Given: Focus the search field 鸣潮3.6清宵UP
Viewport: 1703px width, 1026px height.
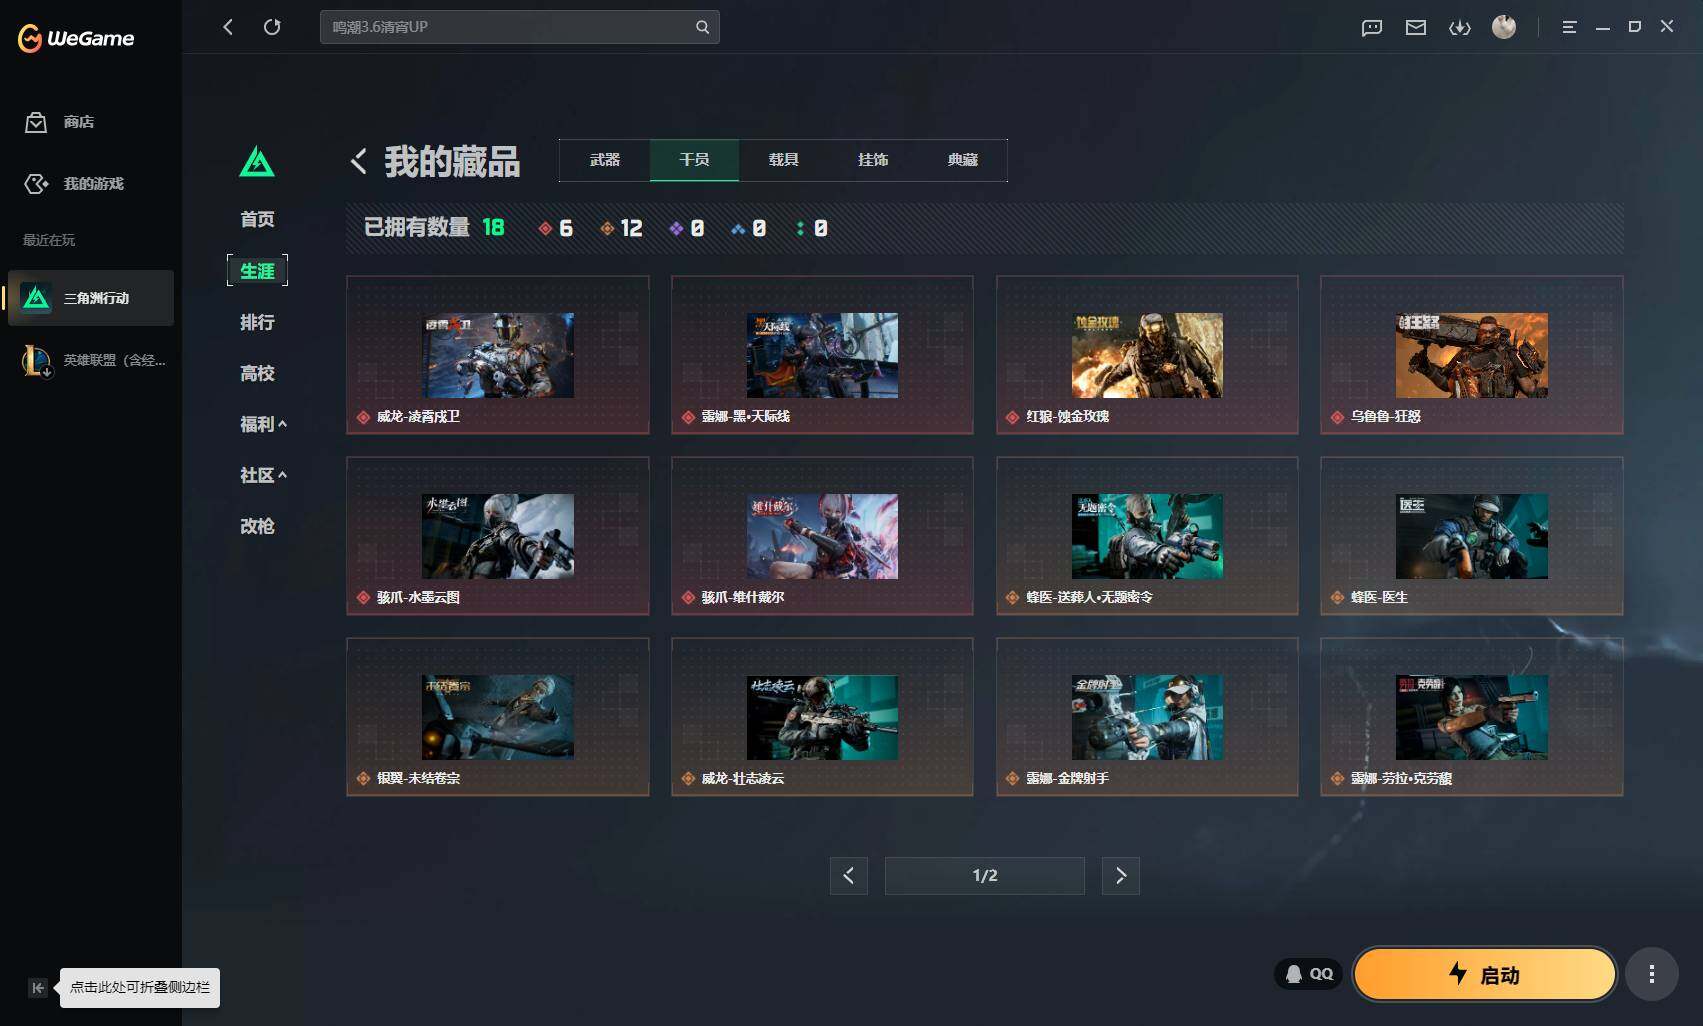Looking at the screenshot, I should coord(519,27).
